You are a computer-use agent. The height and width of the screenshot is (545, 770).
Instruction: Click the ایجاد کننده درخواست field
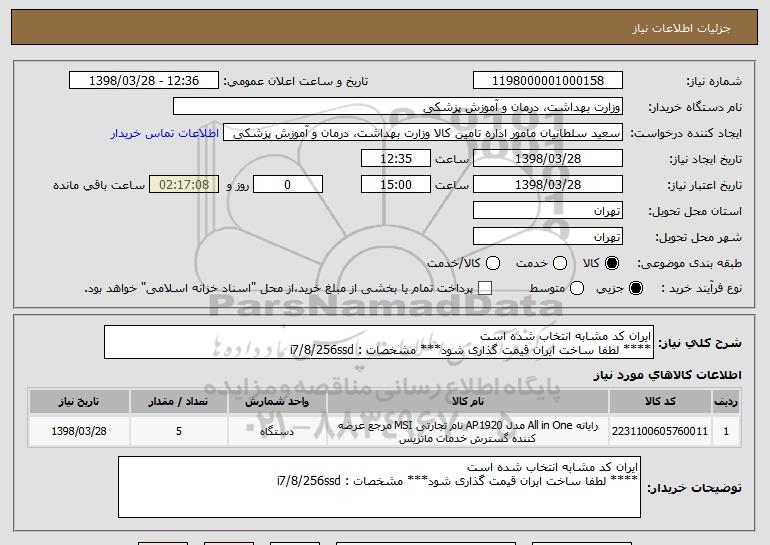(x=423, y=133)
